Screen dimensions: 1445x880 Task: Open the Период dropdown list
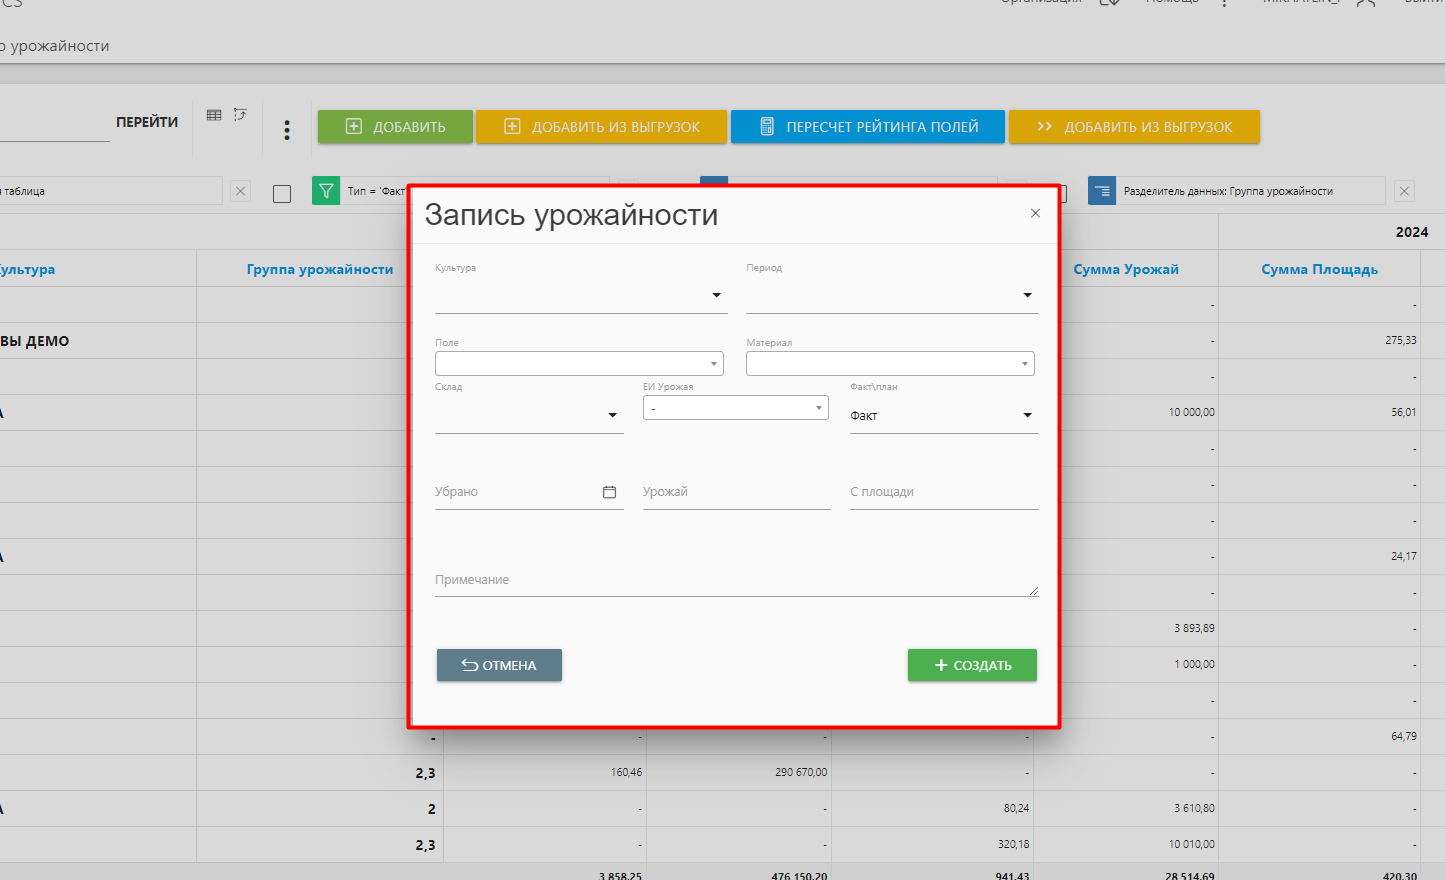click(x=1027, y=296)
